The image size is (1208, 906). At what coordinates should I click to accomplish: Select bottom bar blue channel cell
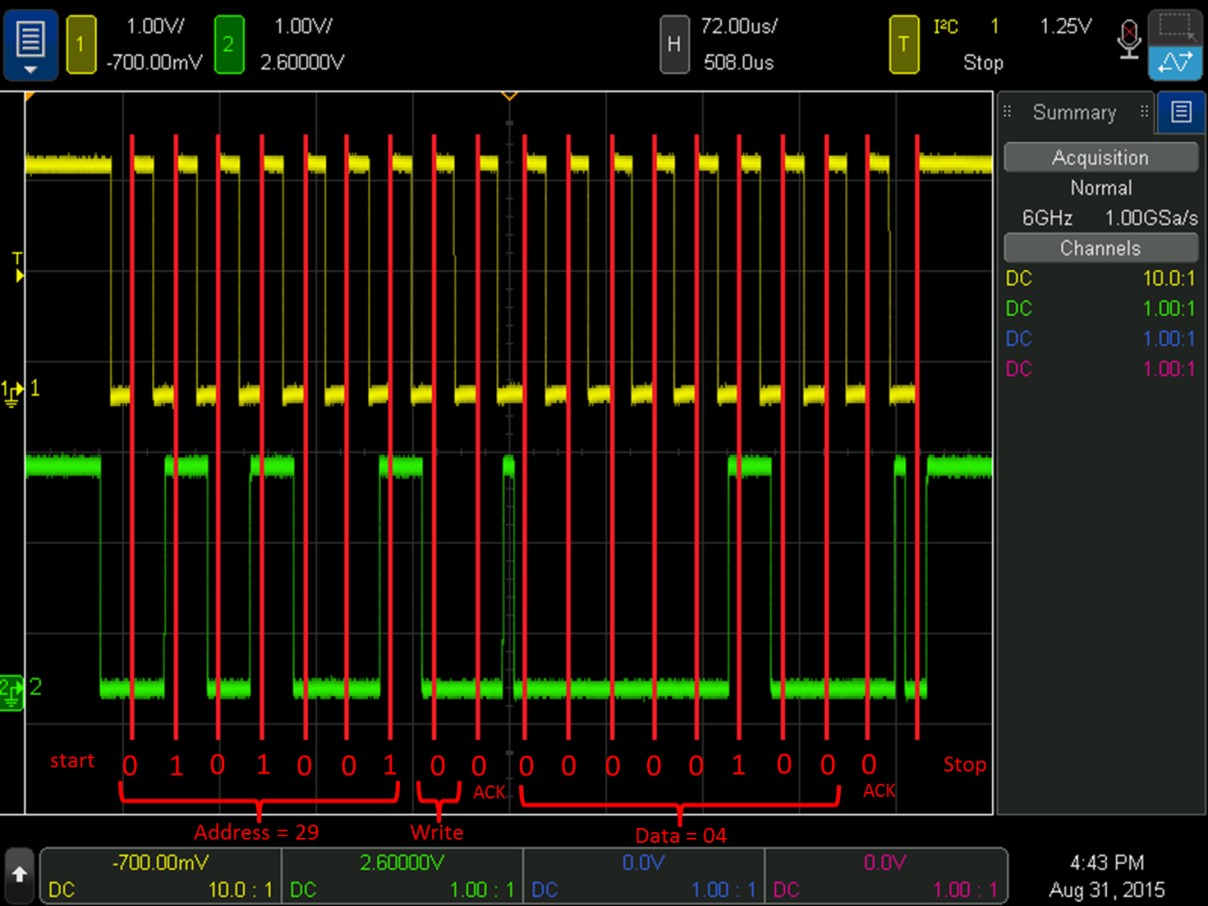click(x=643, y=875)
